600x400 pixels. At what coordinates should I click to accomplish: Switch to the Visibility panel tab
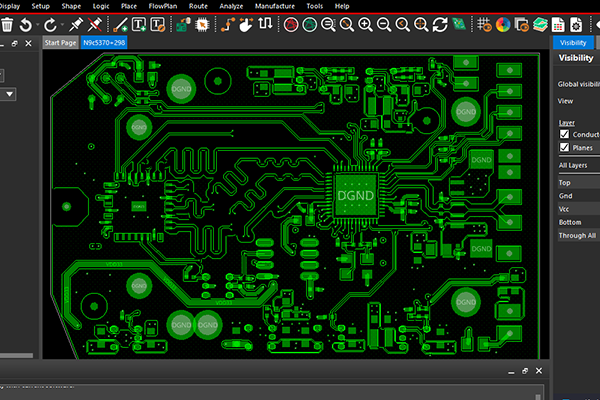pyautogui.click(x=572, y=43)
